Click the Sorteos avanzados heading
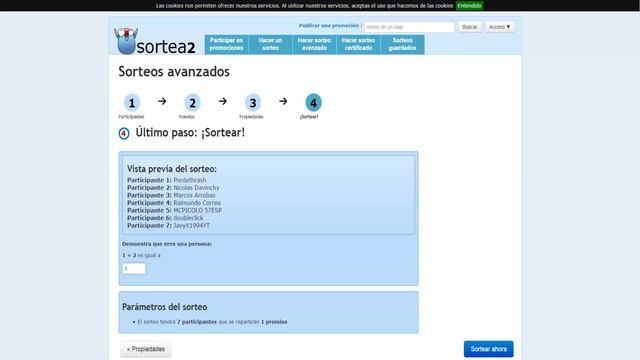 [x=174, y=72]
